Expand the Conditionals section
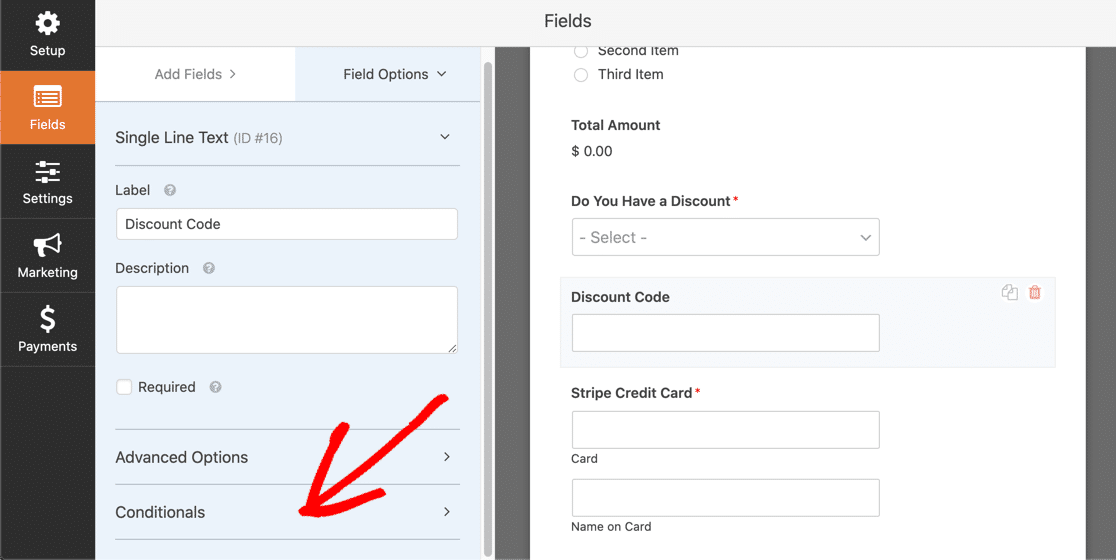1116x560 pixels. pos(288,512)
